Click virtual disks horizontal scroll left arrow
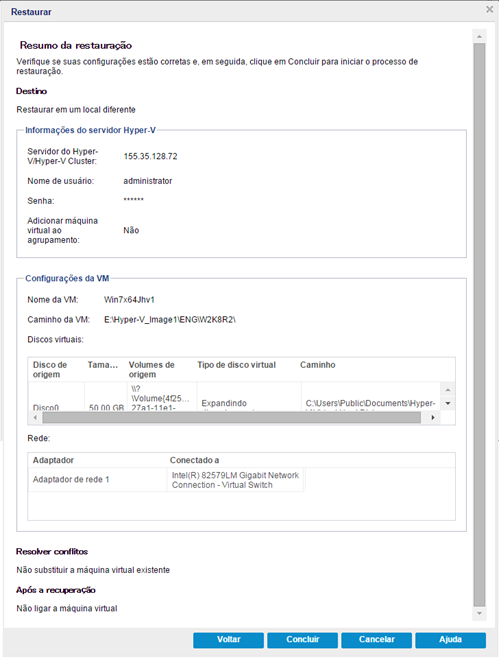 coord(35,418)
